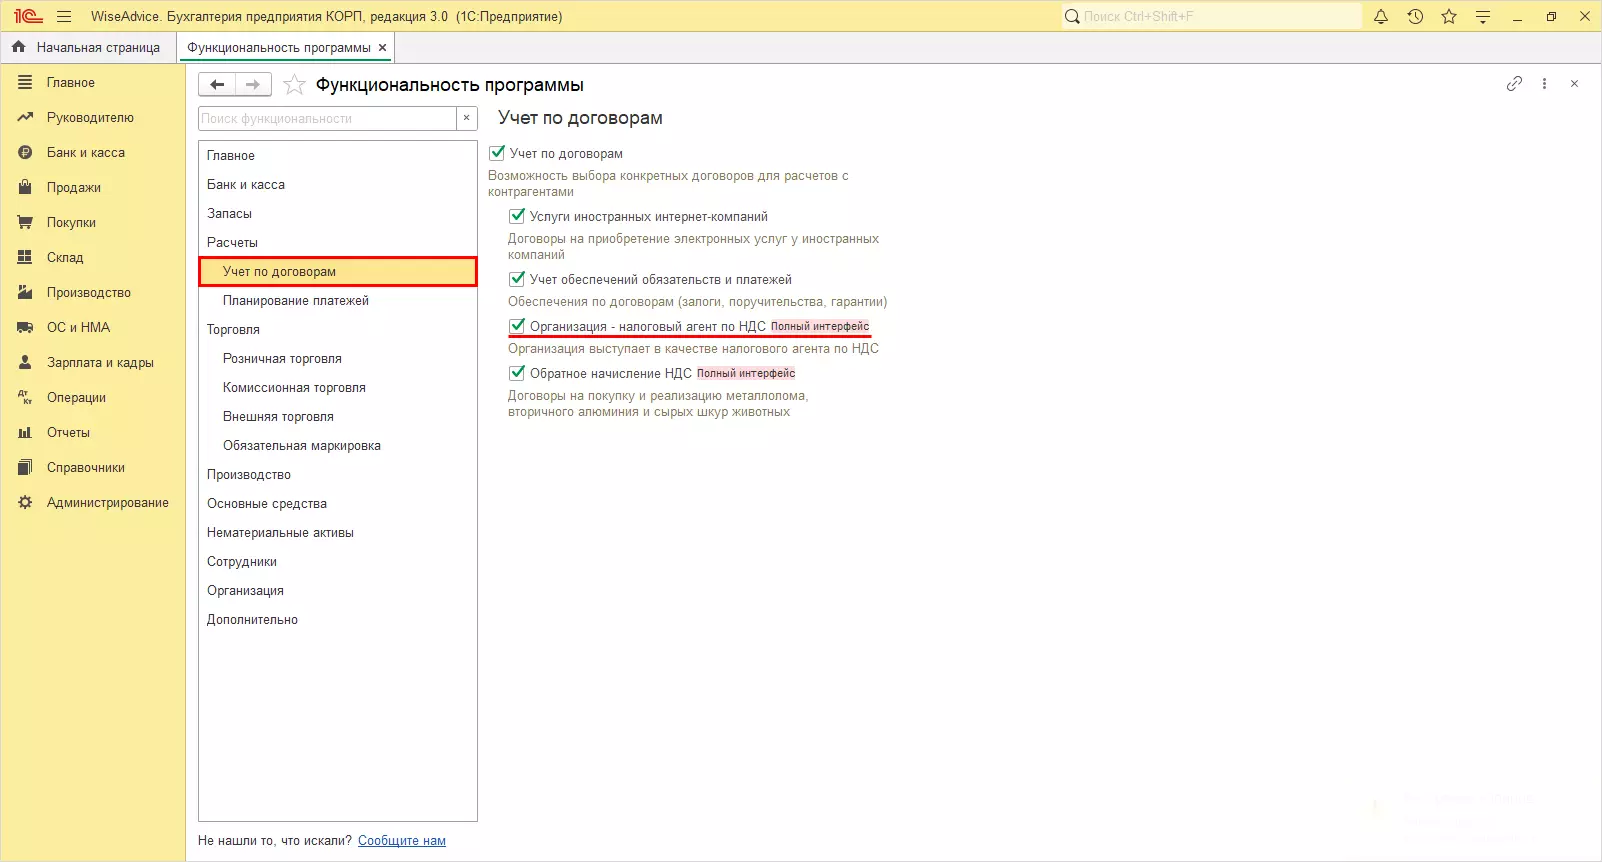The height and width of the screenshot is (862, 1602).
Task: Copy link to this form icon
Action: (x=1514, y=84)
